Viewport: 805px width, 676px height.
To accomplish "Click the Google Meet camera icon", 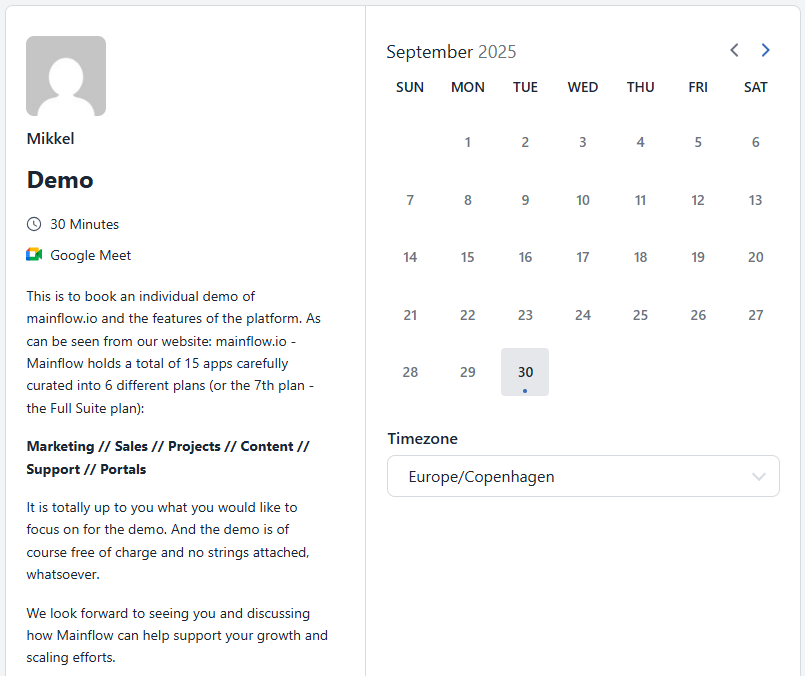I will pos(34,255).
